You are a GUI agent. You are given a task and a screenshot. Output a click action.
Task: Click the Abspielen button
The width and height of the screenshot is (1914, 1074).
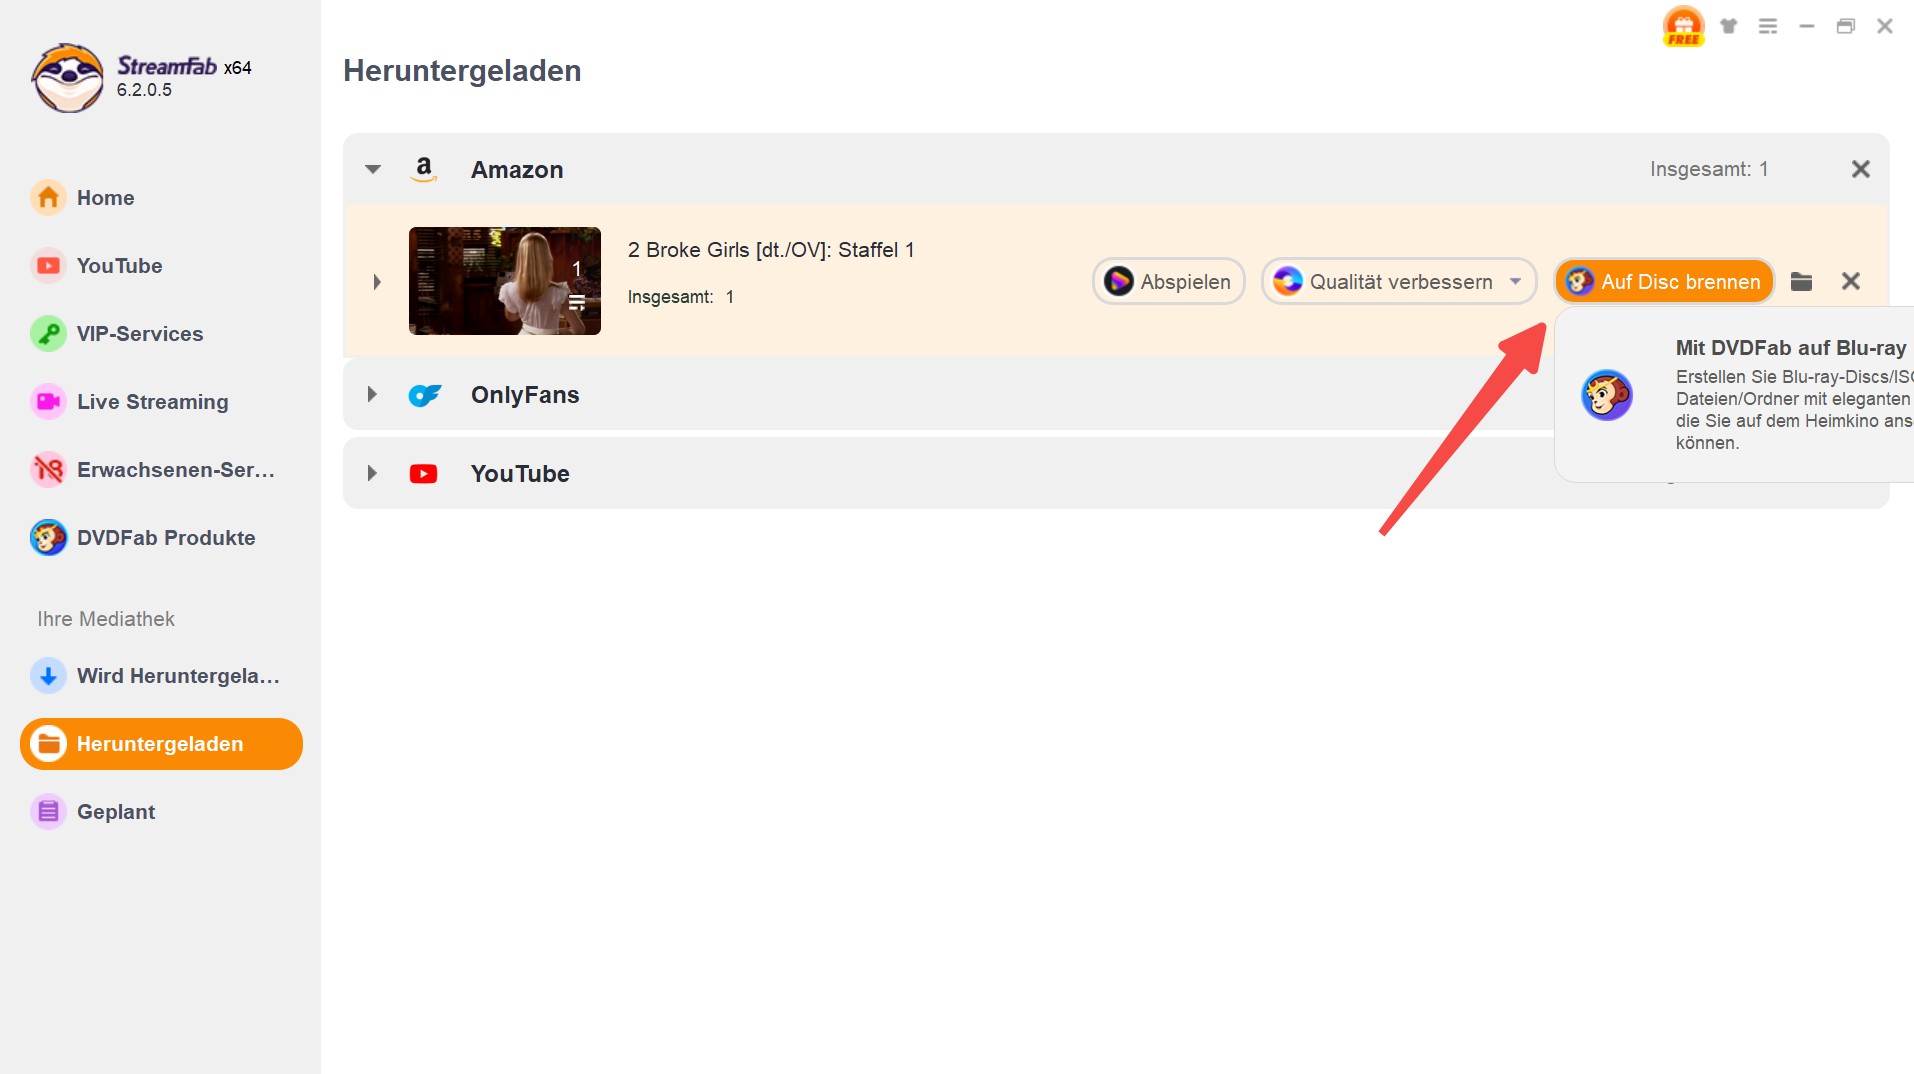pos(1168,282)
